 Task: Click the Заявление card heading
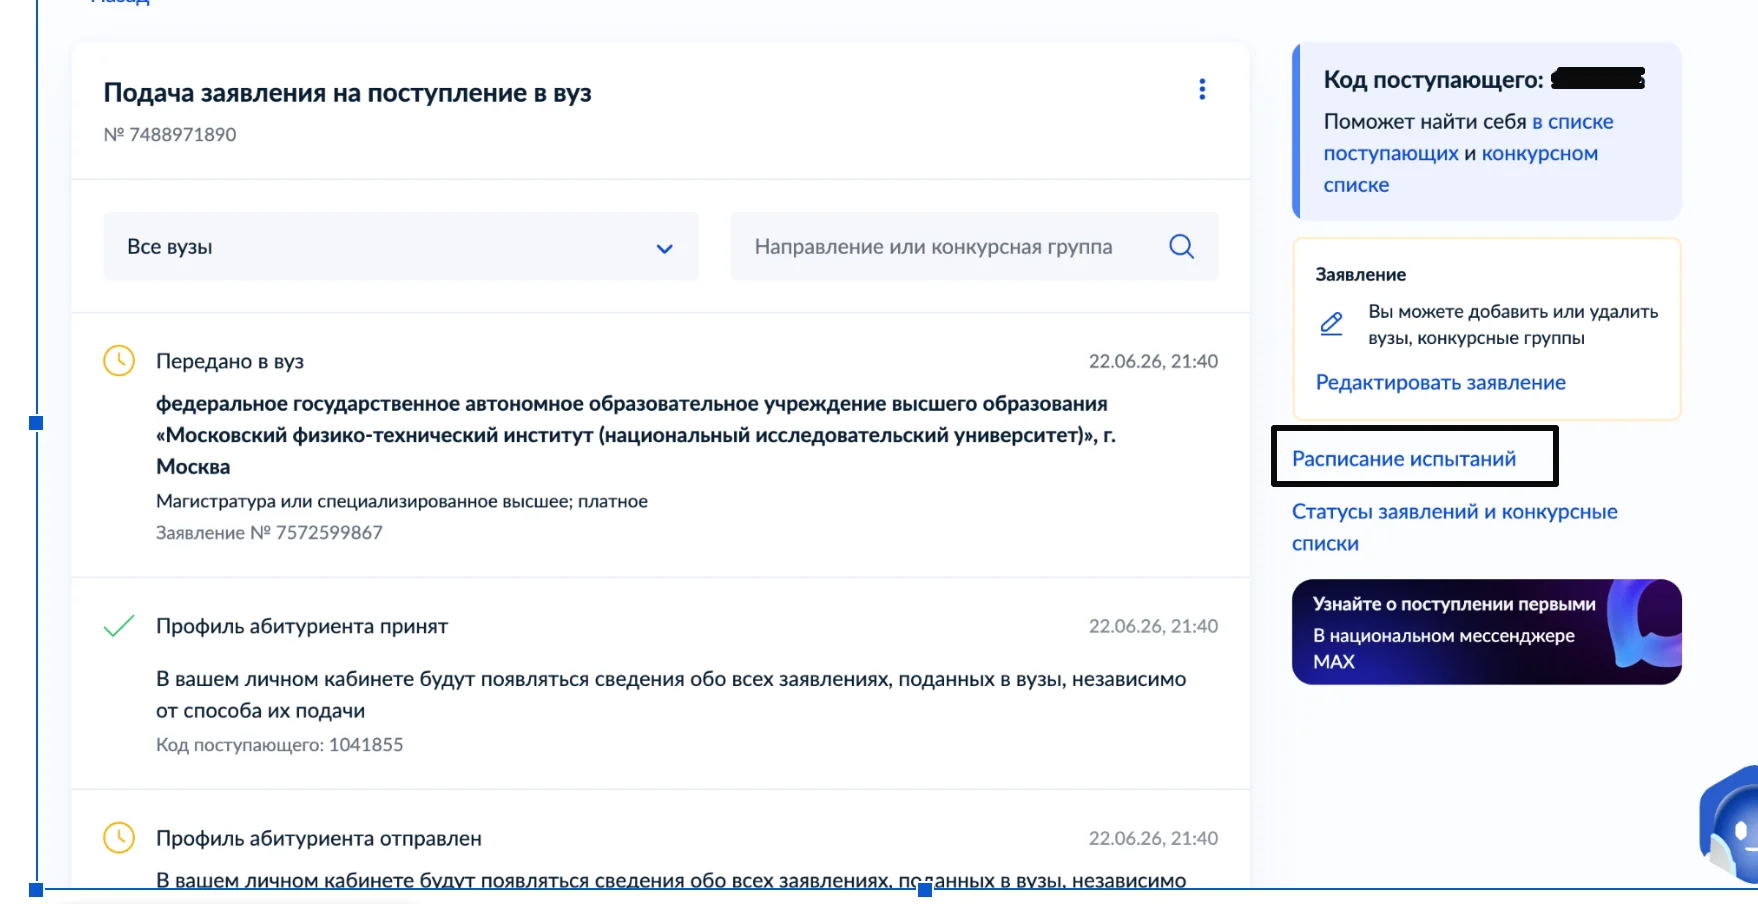tap(1360, 274)
